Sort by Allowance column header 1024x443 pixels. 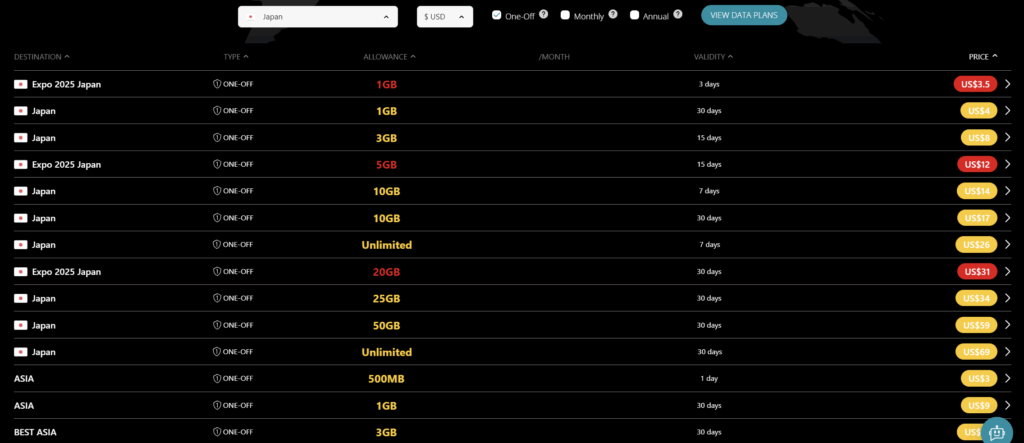pyautogui.click(x=389, y=57)
